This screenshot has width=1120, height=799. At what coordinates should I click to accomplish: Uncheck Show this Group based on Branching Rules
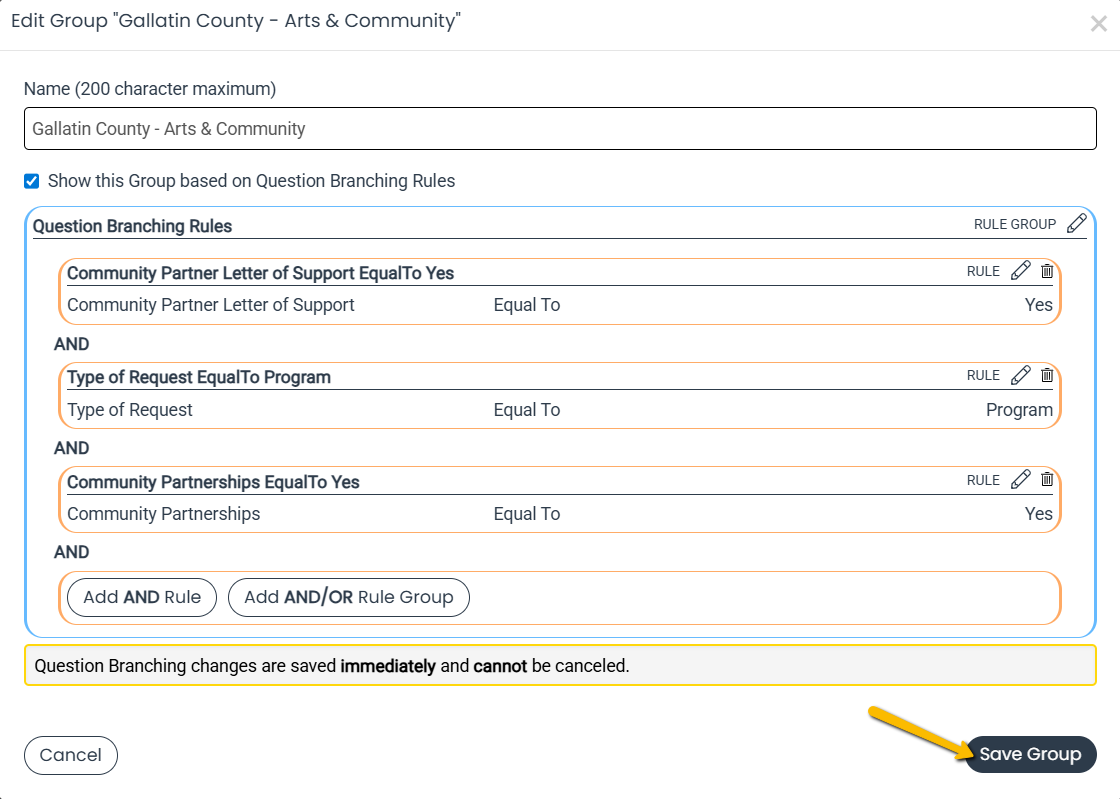(x=31, y=181)
